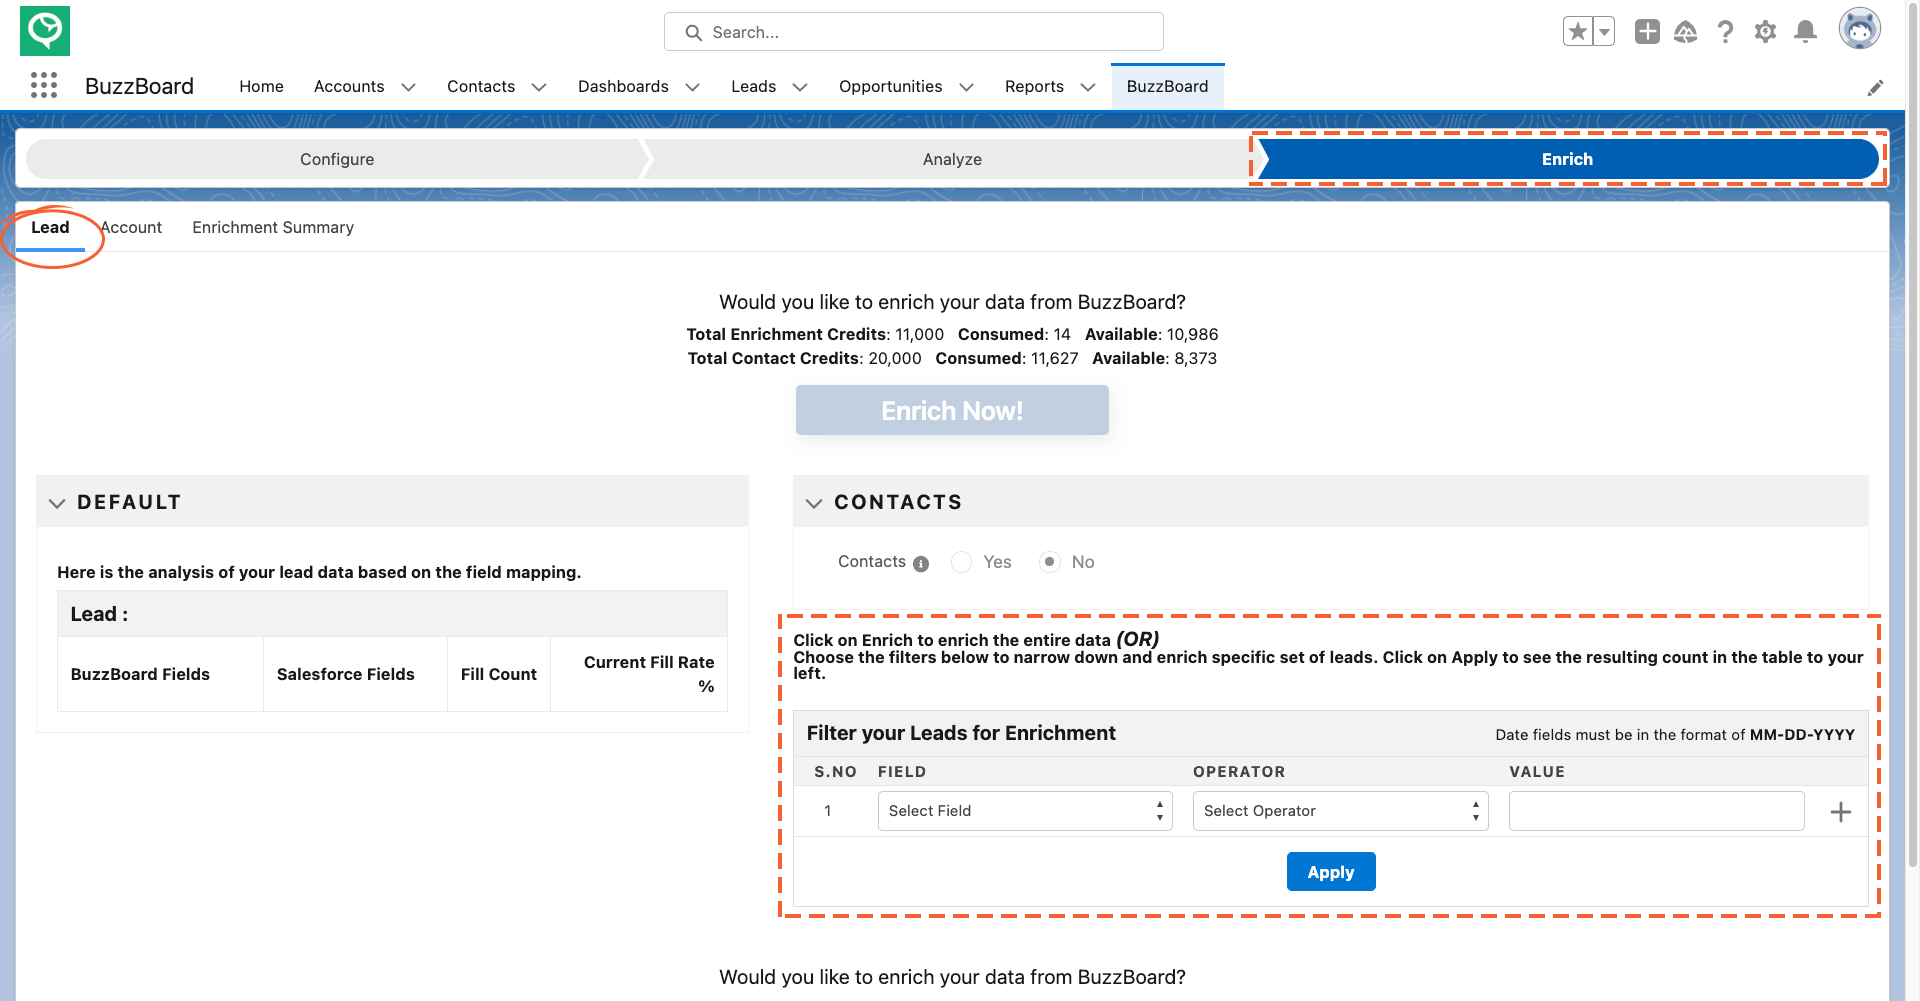The width and height of the screenshot is (1920, 1001).
Task: Expand the Accounts navigation dropdown
Action: (408, 87)
